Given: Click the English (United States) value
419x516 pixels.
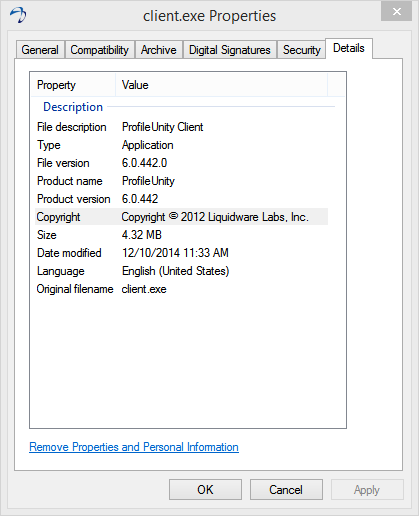Looking at the screenshot, I should (176, 271).
